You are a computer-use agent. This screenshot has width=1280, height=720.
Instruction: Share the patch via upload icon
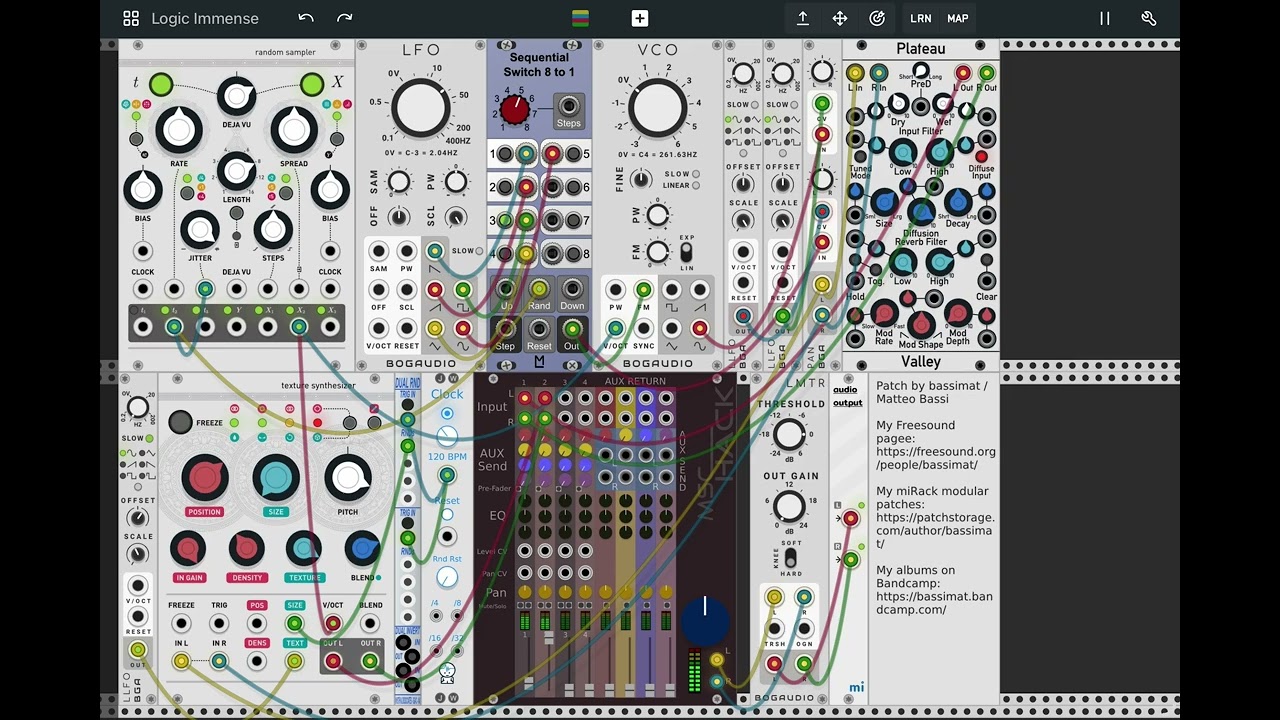pyautogui.click(x=802, y=18)
